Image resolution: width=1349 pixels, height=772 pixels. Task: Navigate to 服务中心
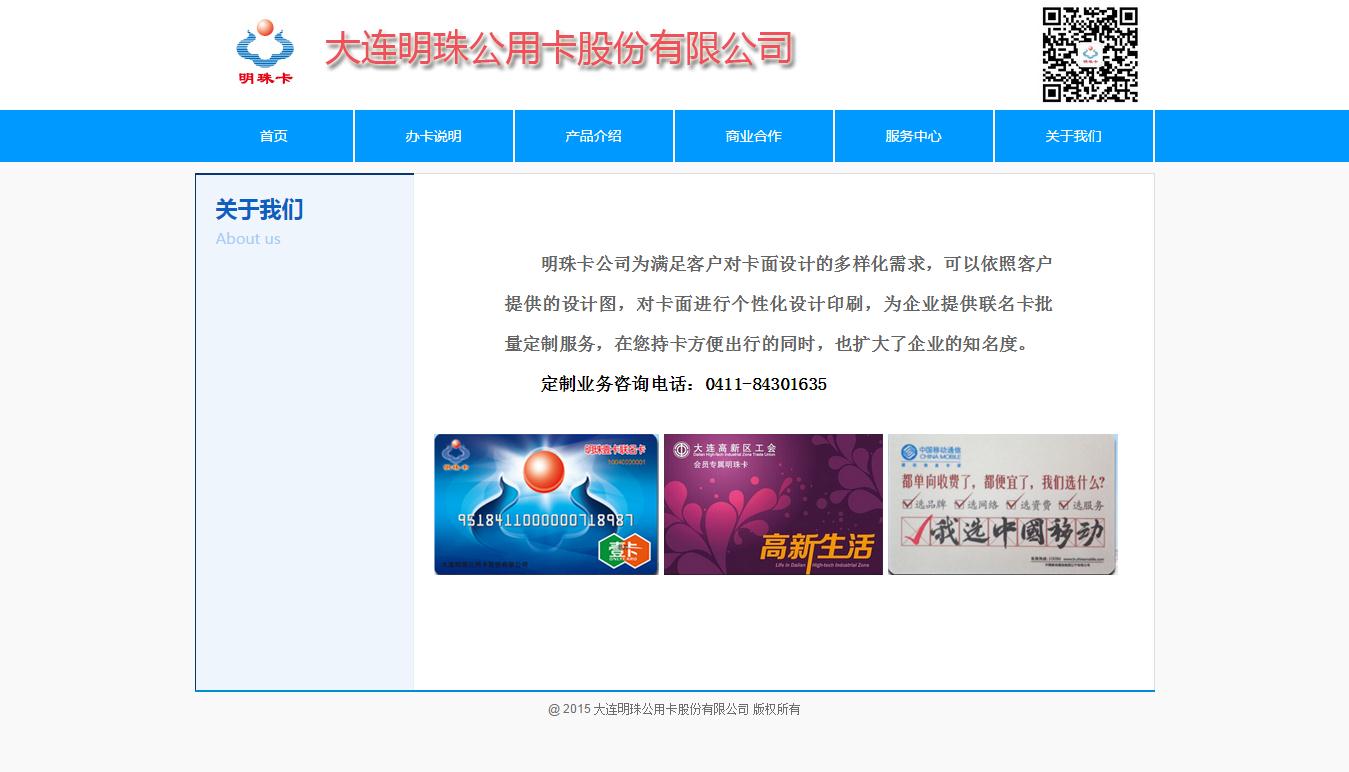914,136
